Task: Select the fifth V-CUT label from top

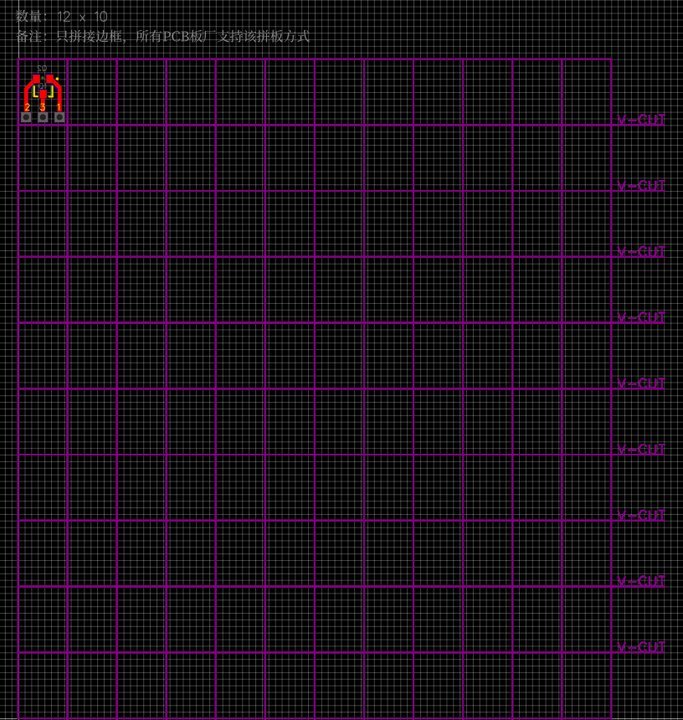Action: coord(641,383)
